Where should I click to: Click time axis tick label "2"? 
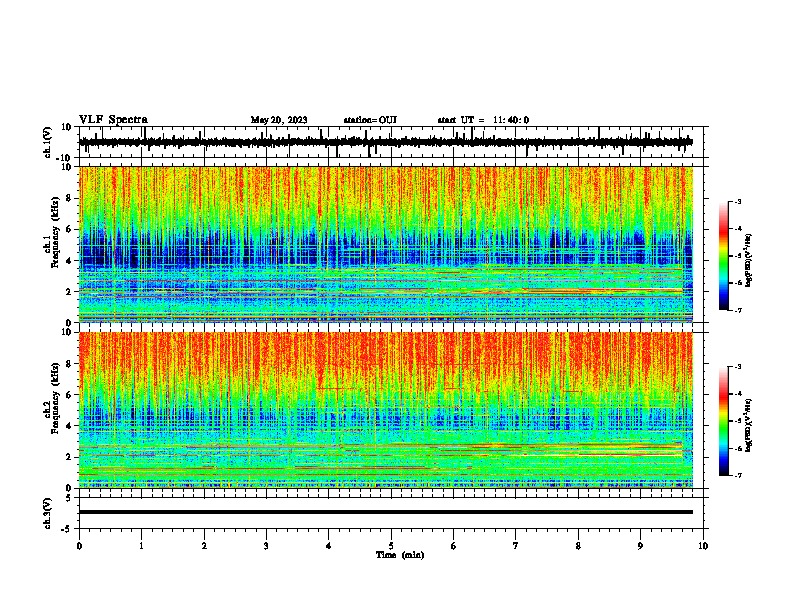[204, 546]
